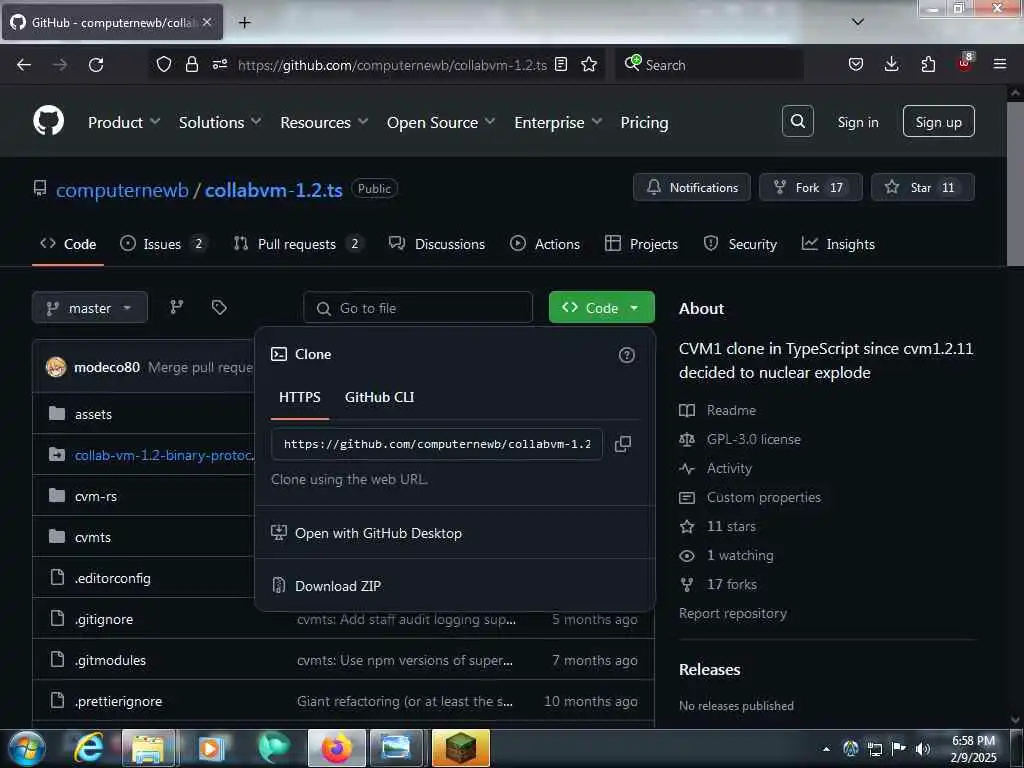The width and height of the screenshot is (1024, 768).
Task: Open Projects tab
Action: [641, 244]
